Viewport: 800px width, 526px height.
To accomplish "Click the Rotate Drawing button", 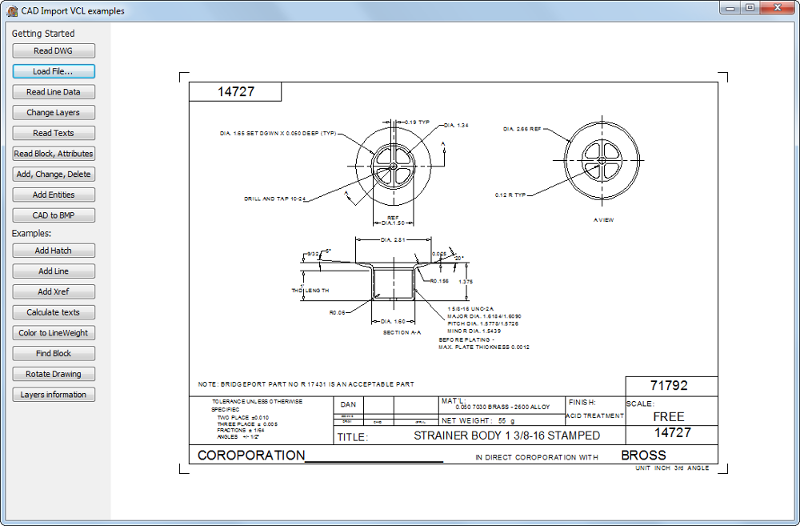I will pos(54,374).
